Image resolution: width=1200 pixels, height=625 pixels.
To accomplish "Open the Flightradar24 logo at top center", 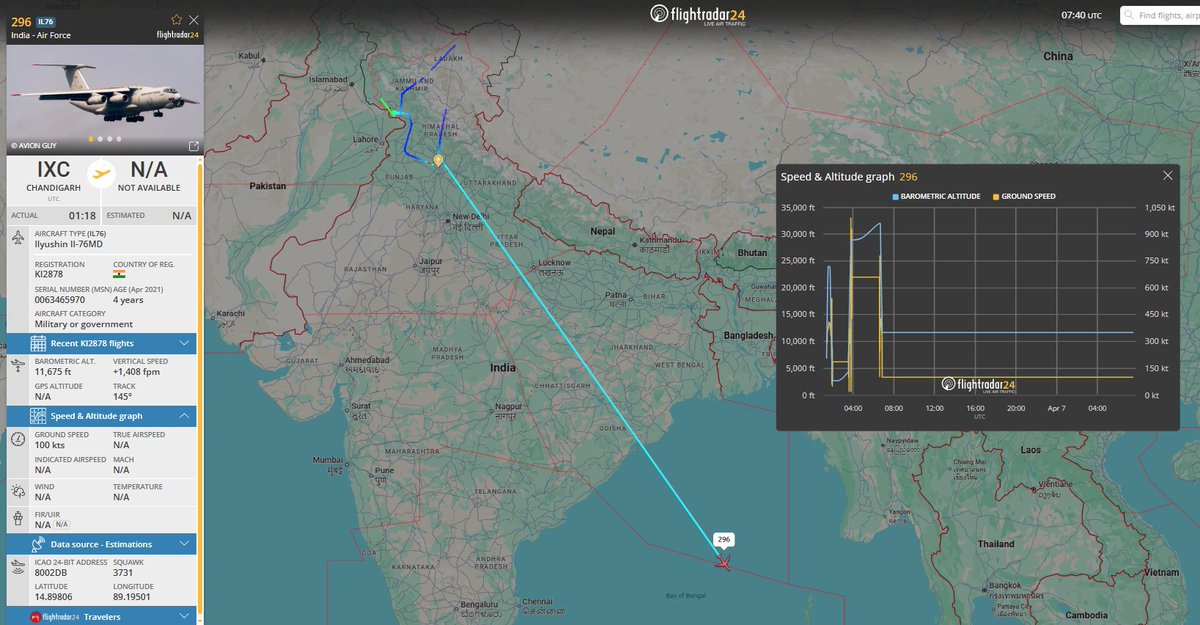I will tap(698, 14).
